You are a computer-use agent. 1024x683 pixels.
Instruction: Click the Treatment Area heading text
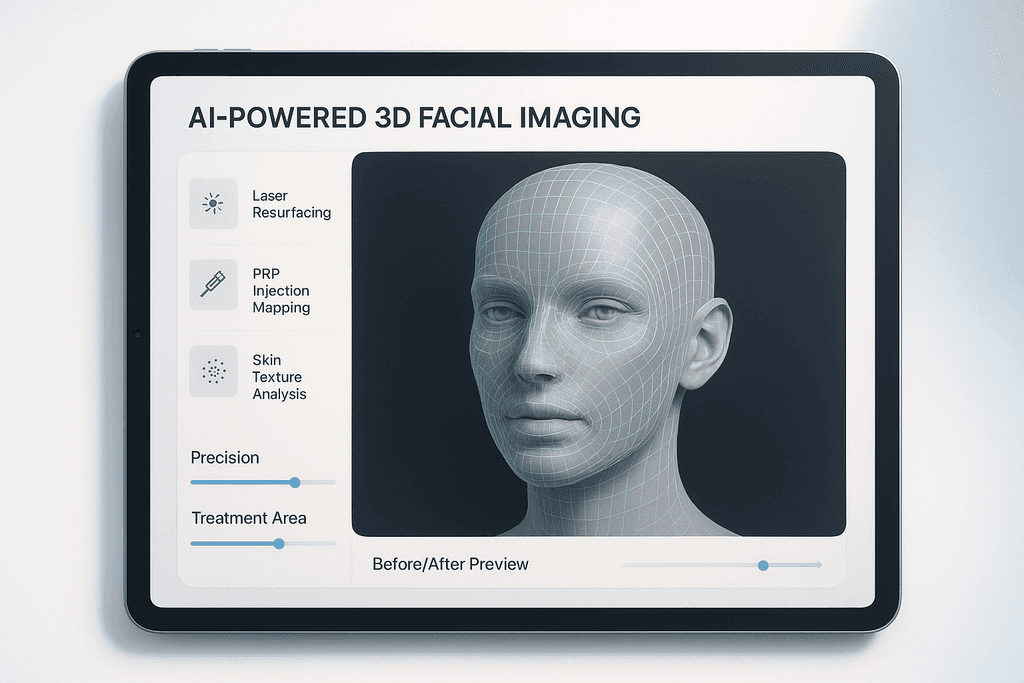(249, 518)
